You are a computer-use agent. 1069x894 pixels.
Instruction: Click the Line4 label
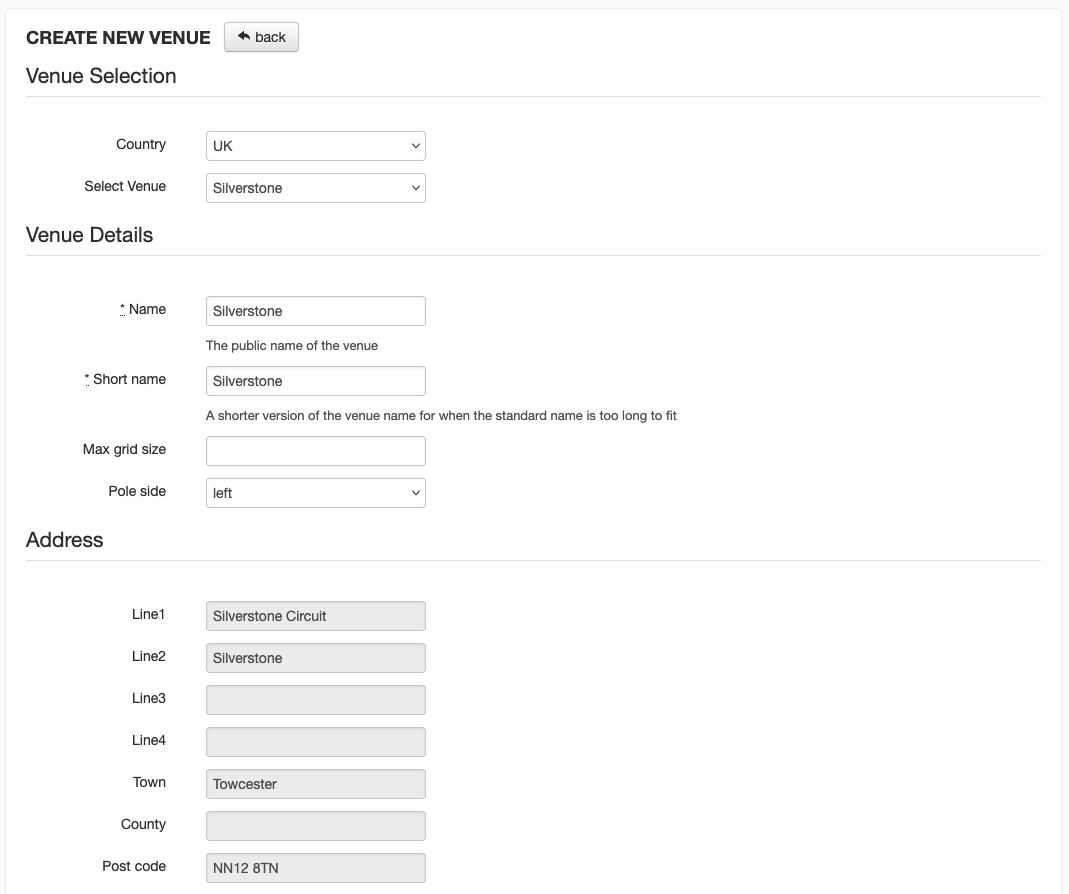(149, 741)
